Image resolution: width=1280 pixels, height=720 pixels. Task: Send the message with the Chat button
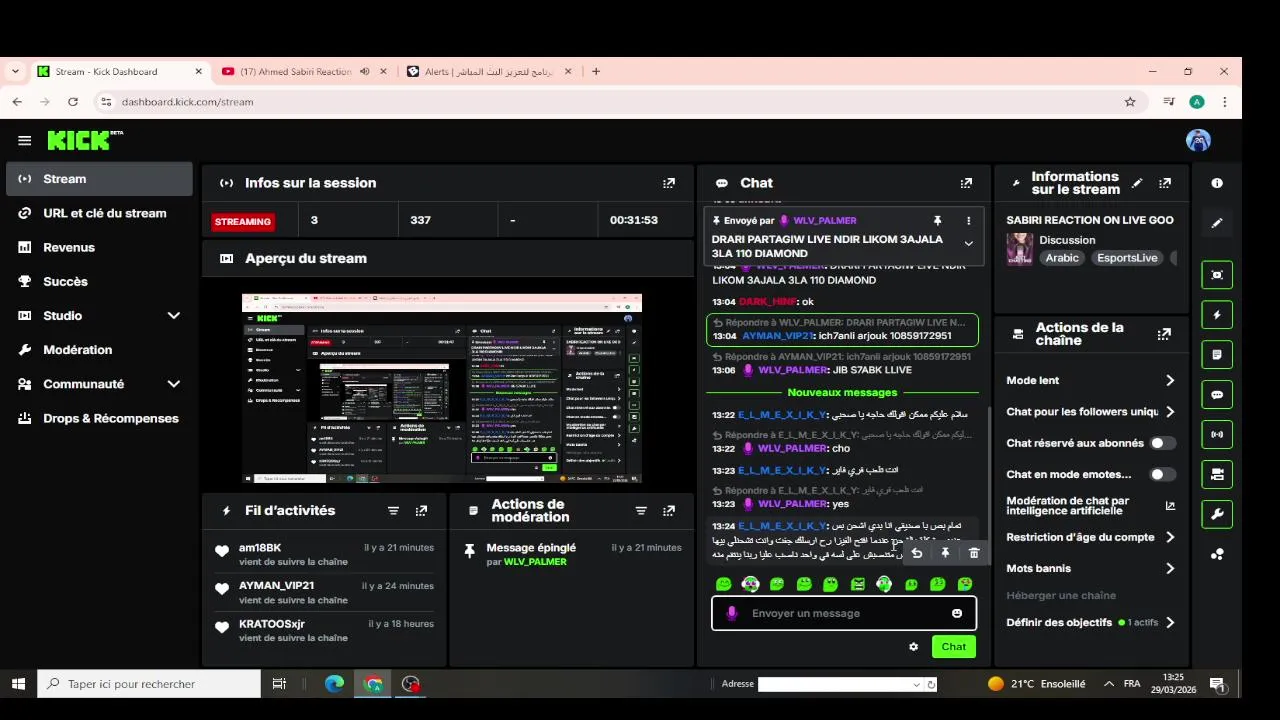954,647
